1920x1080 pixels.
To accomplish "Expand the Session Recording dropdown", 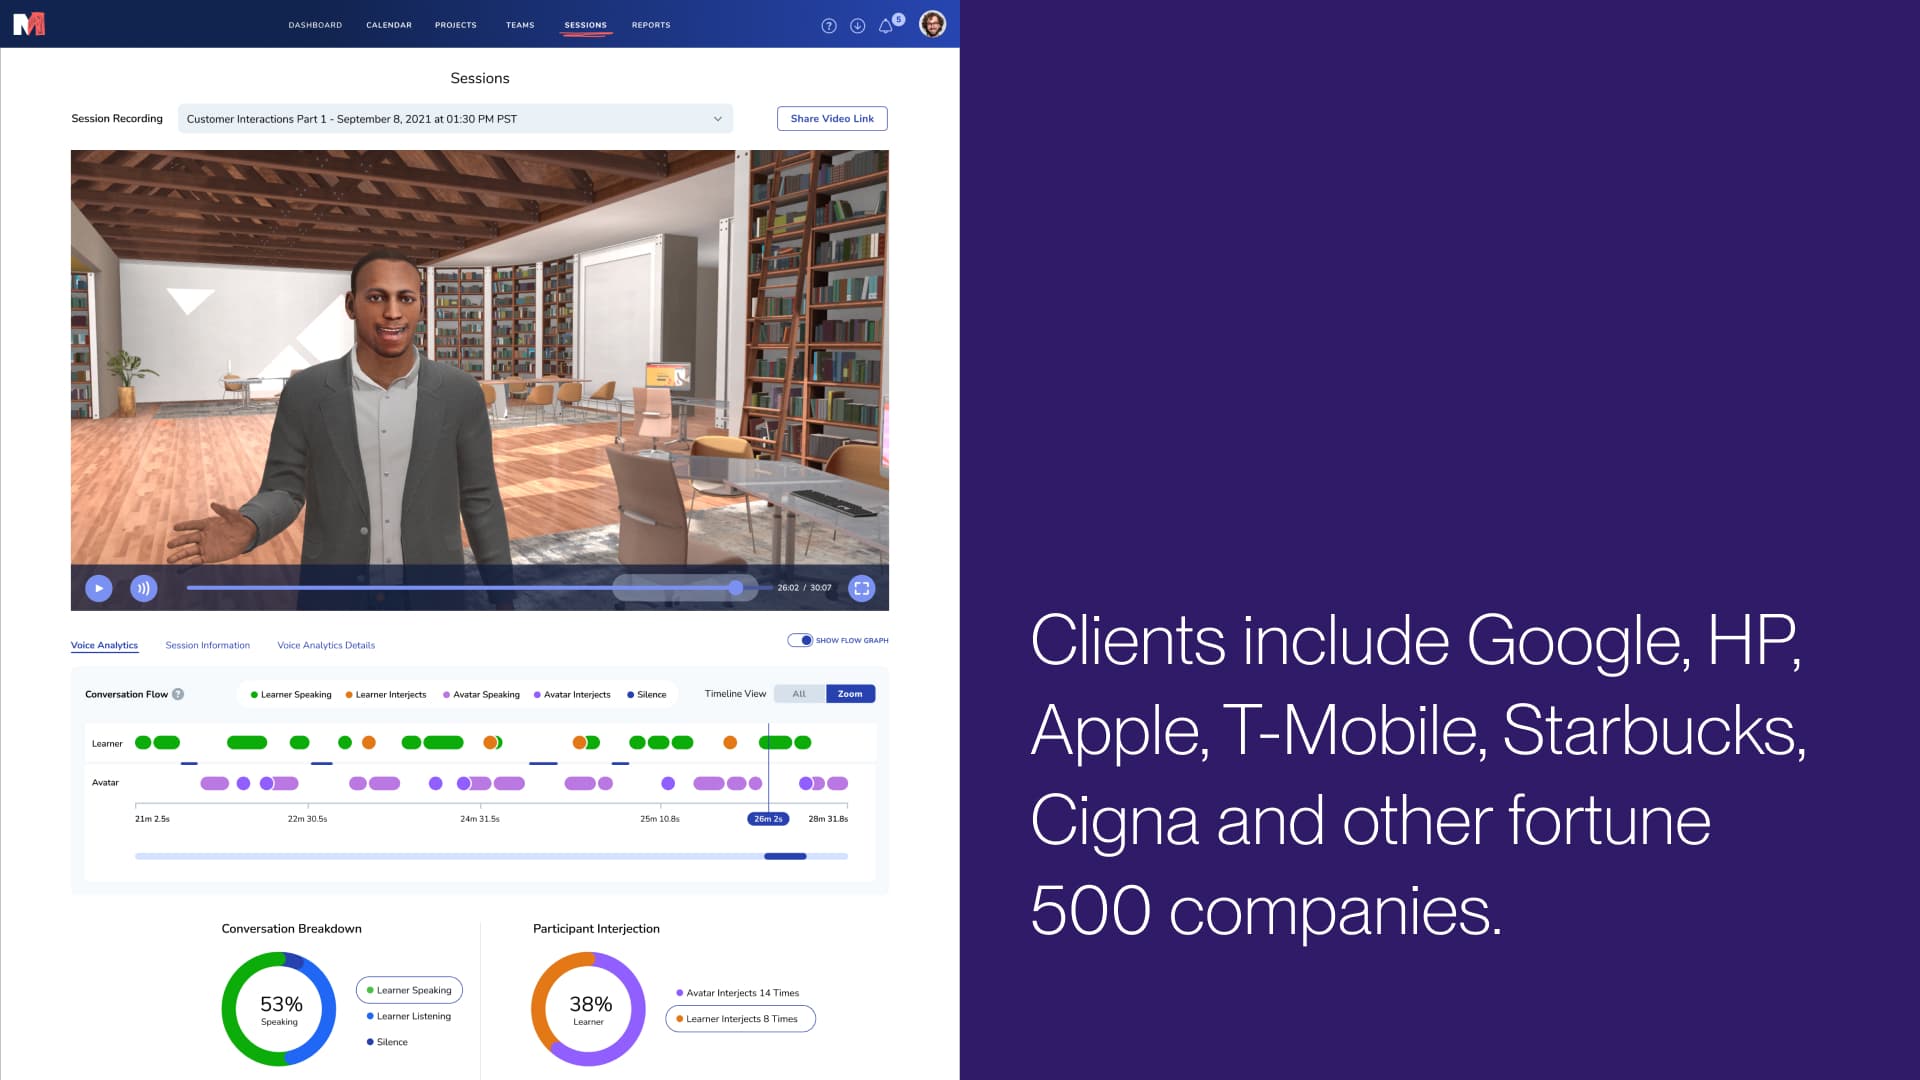I will 453,119.
